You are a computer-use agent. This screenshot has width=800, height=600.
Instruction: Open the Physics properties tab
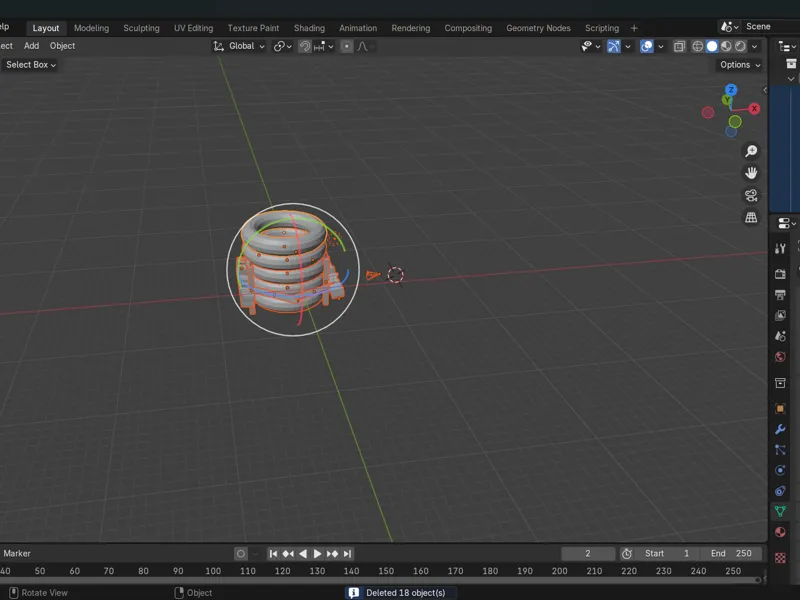tap(780, 470)
